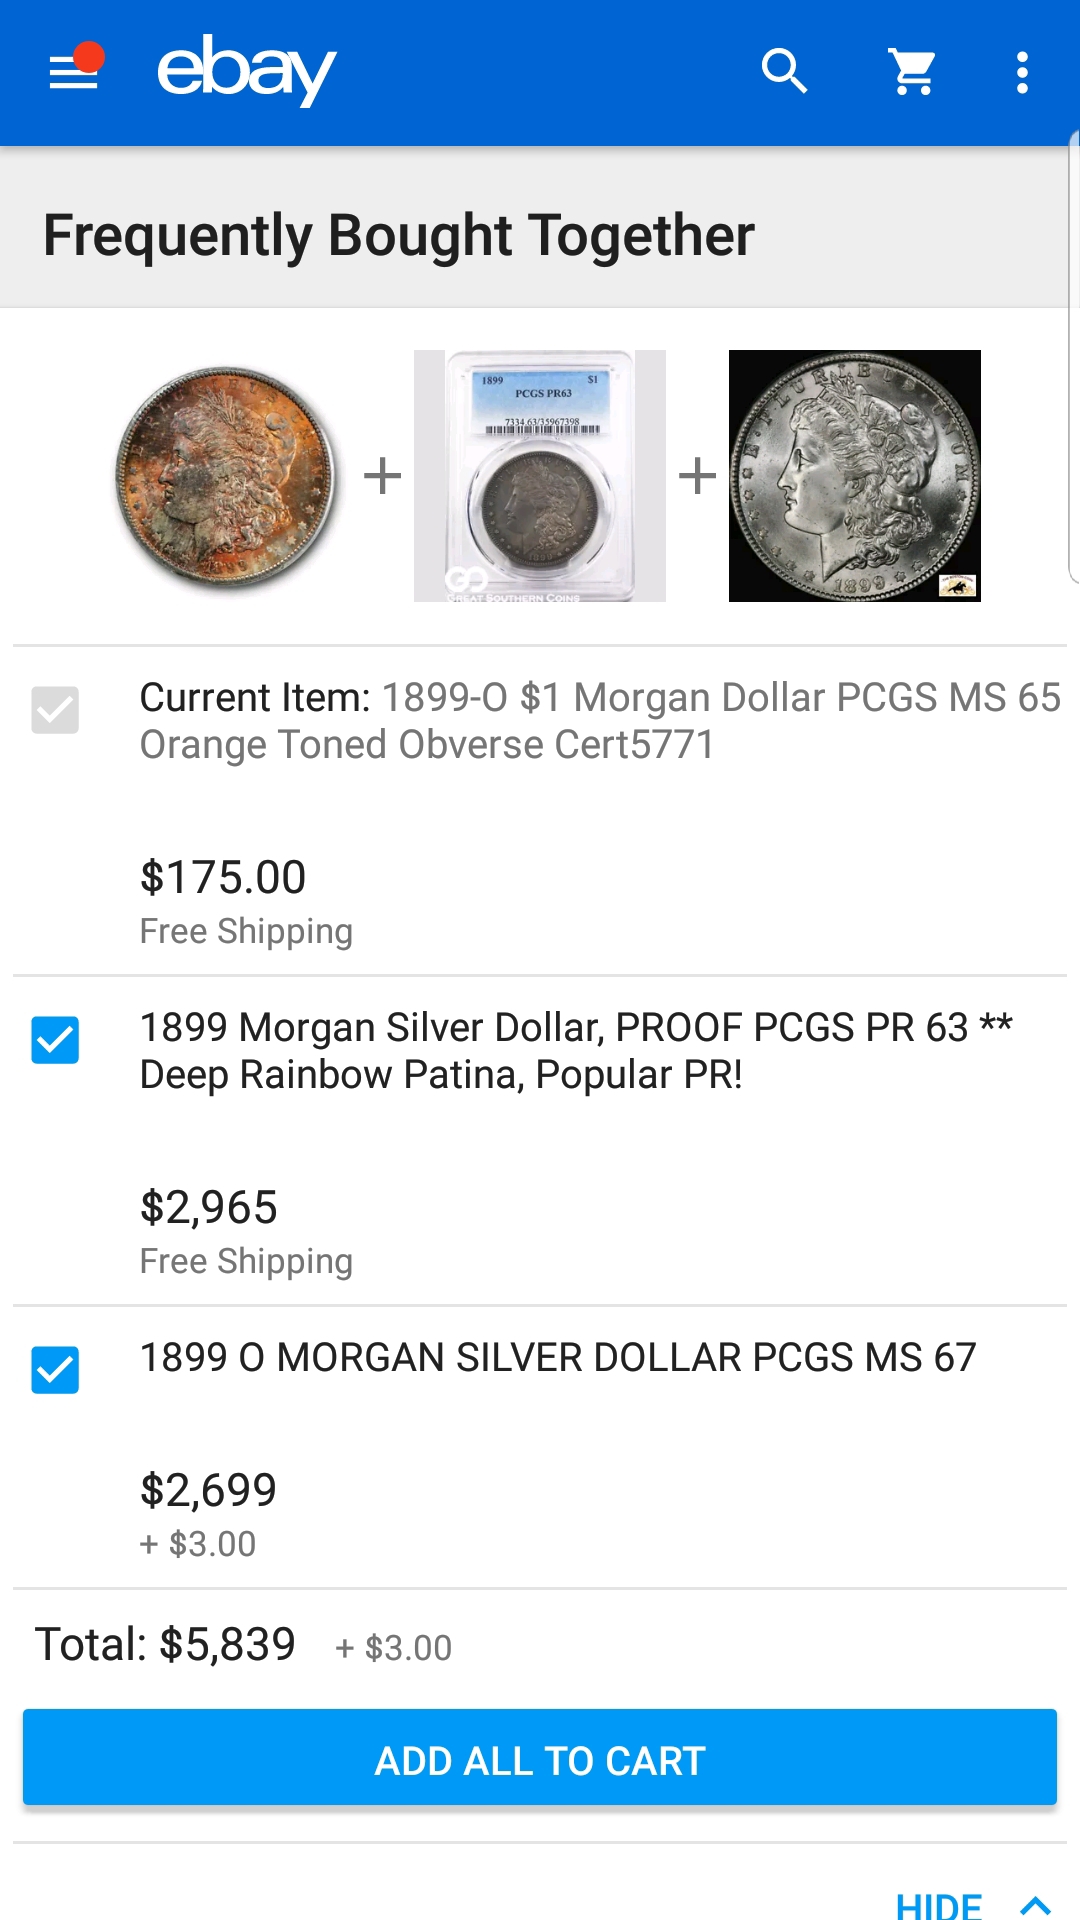Click the $2,965 price of the proof coin
This screenshot has width=1080, height=1920.
click(209, 1208)
